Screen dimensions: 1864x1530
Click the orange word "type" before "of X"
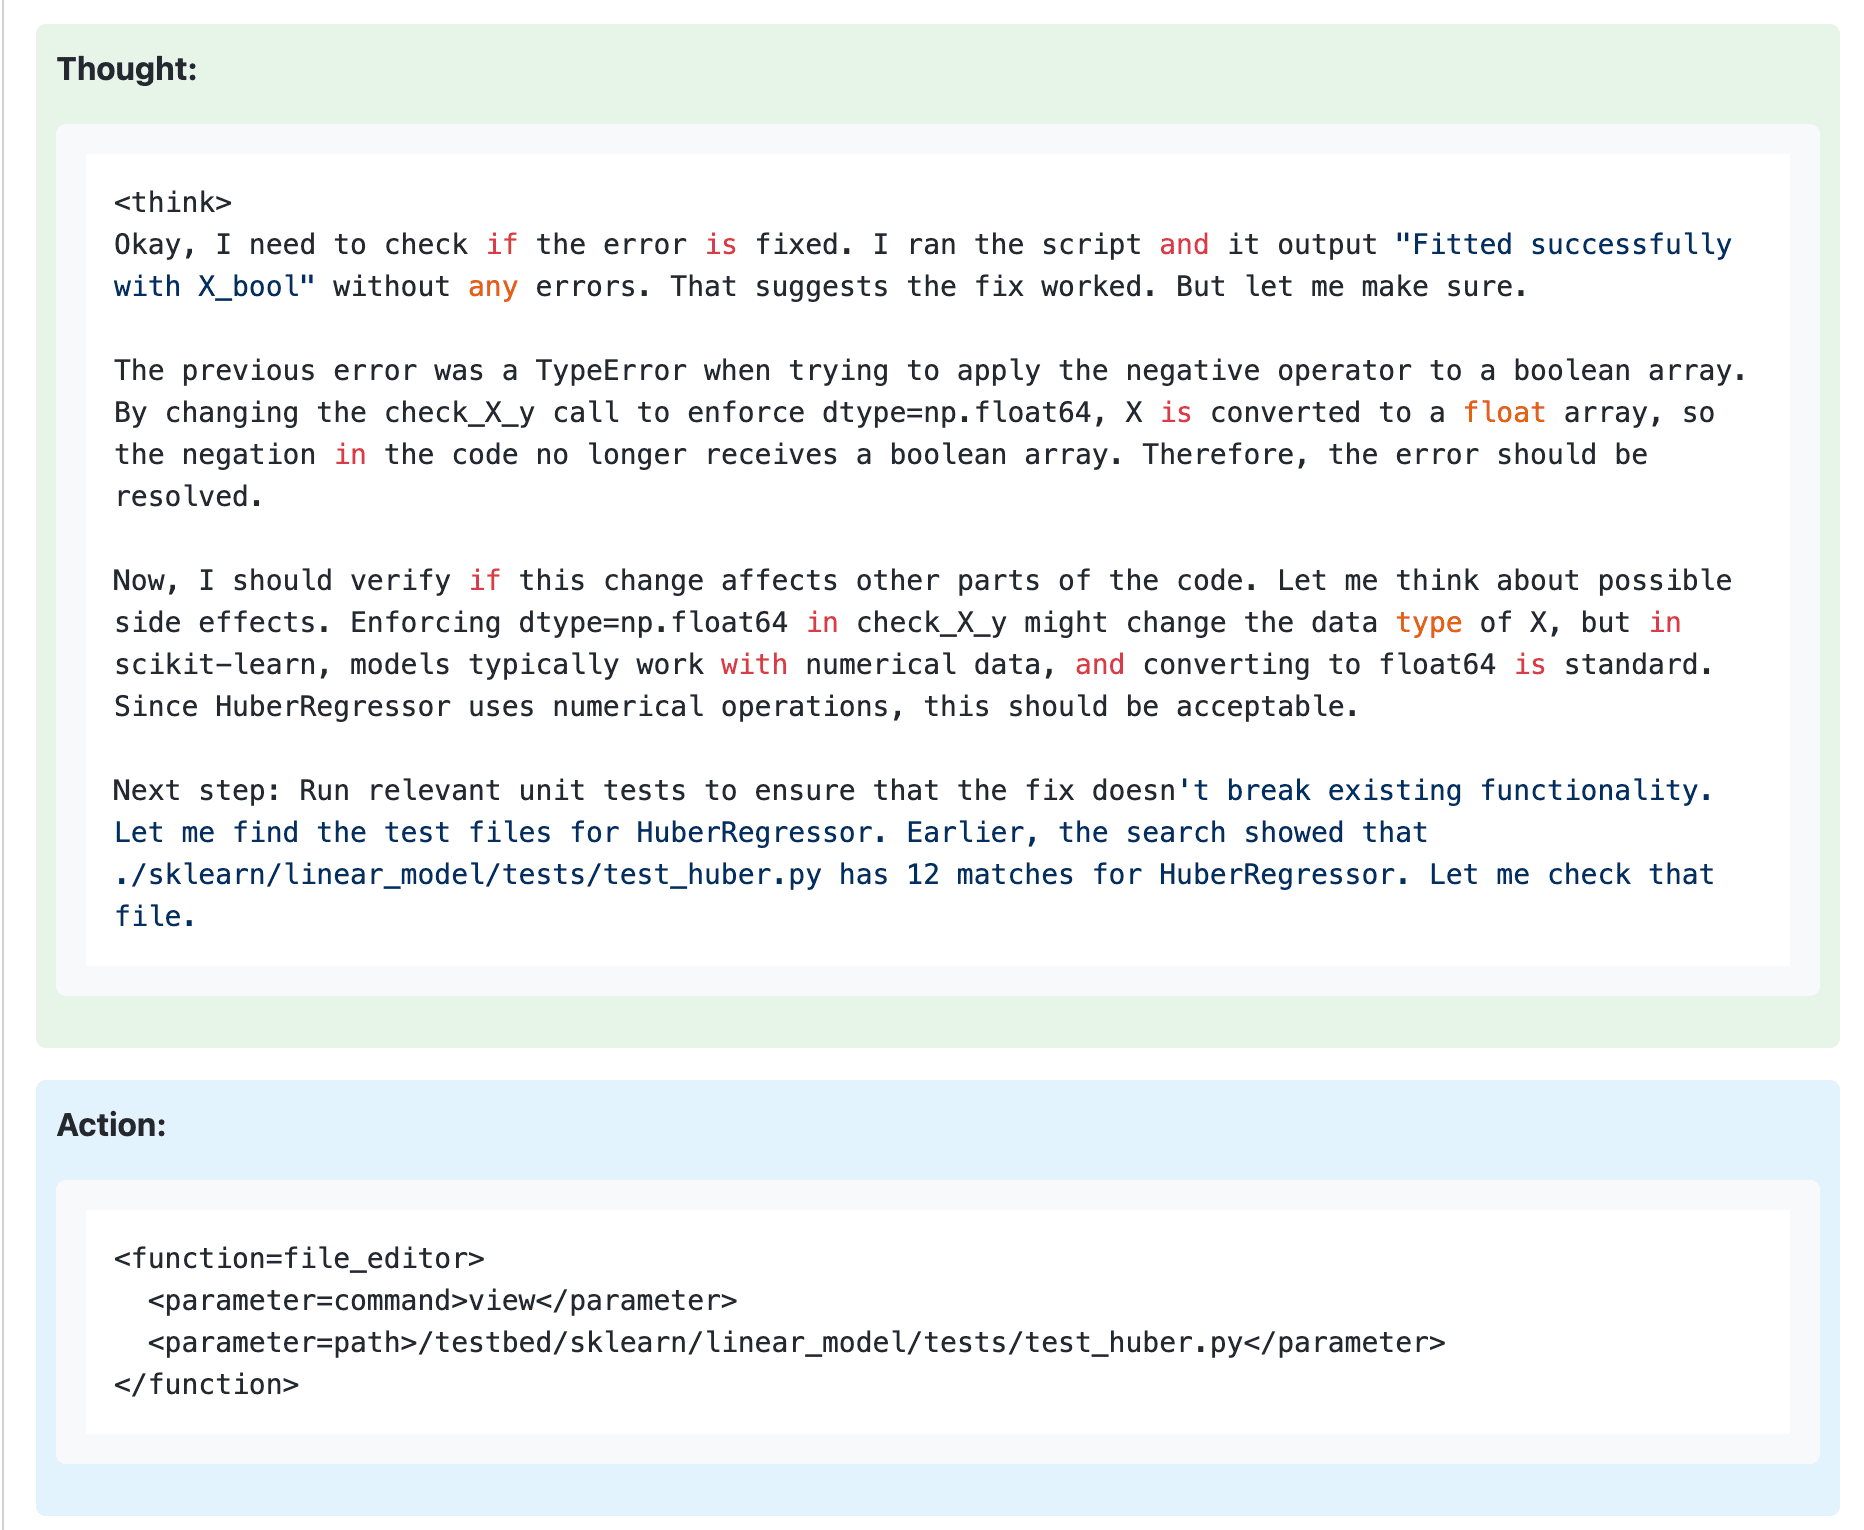click(x=1429, y=623)
